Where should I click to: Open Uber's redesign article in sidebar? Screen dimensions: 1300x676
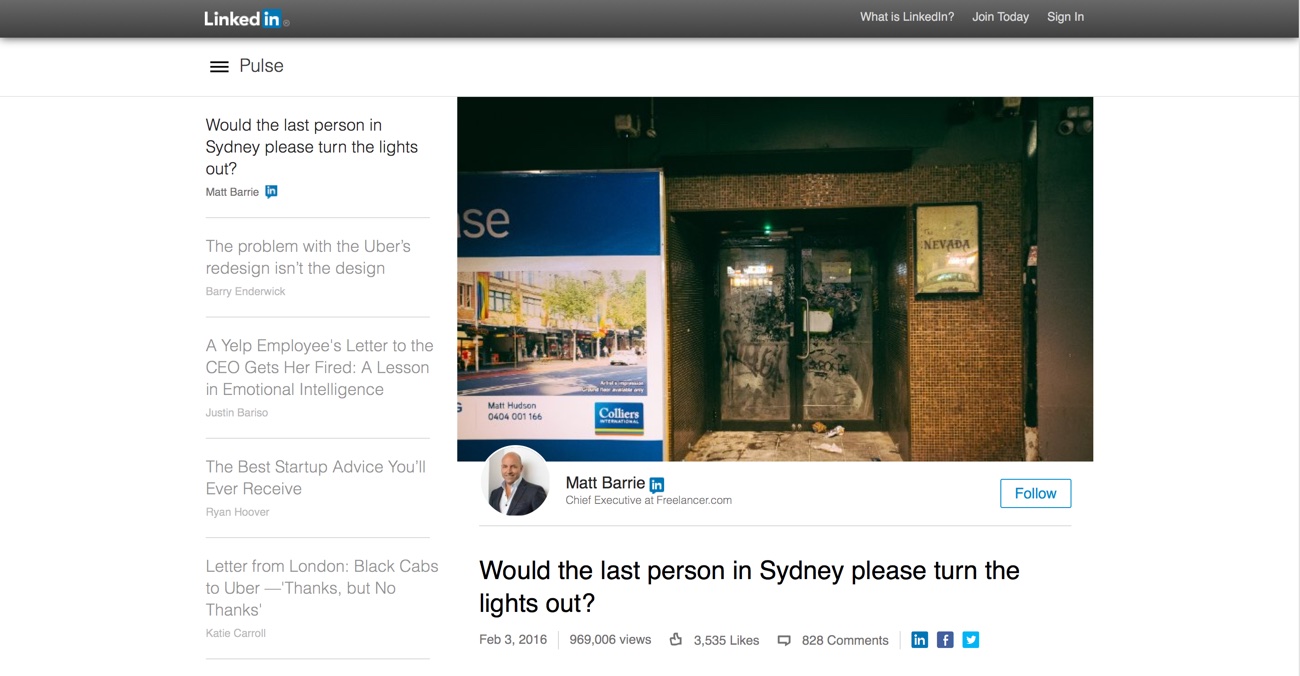[308, 257]
